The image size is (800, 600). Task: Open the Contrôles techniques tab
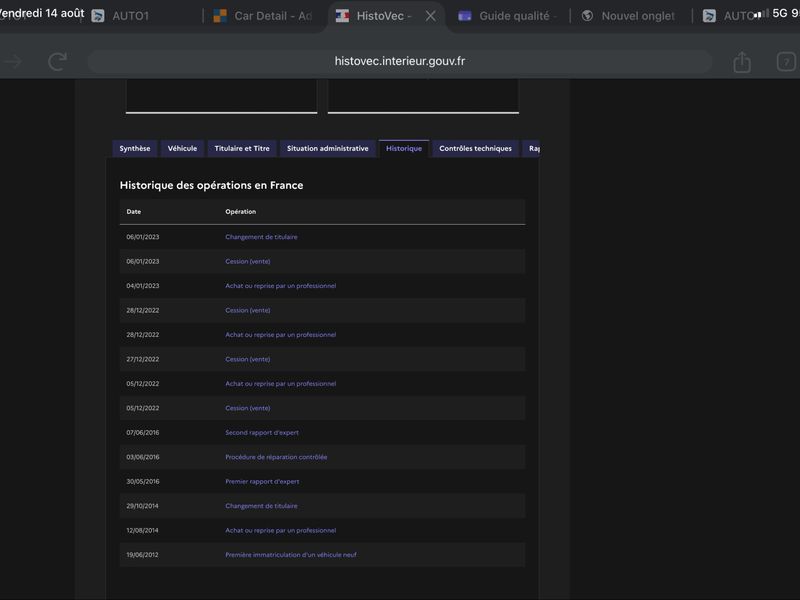[x=475, y=148]
